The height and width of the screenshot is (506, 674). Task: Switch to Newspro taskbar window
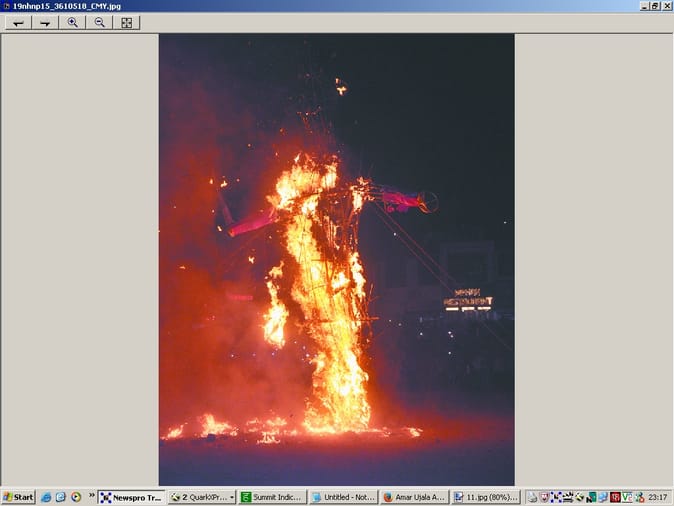[131, 497]
